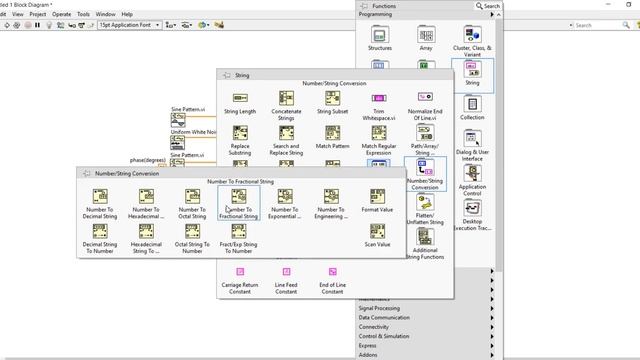Open the 15pt Application Font dropdown
Screen dimensions: 640x360
click(x=129, y=25)
